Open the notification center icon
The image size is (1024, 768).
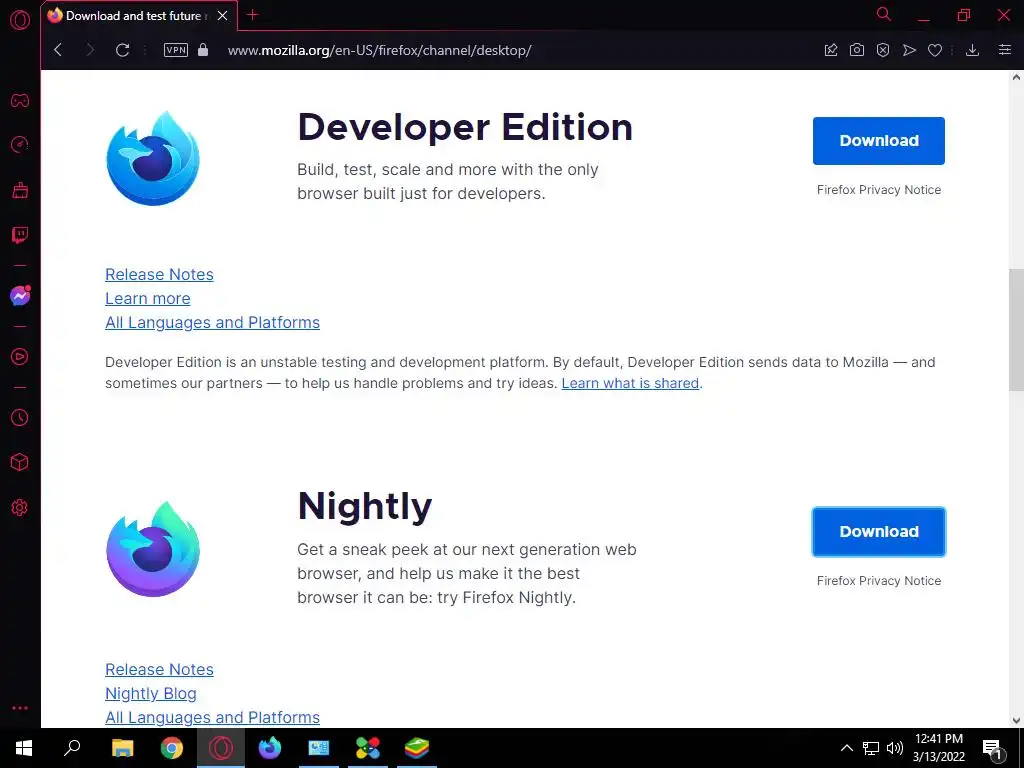pos(993,750)
